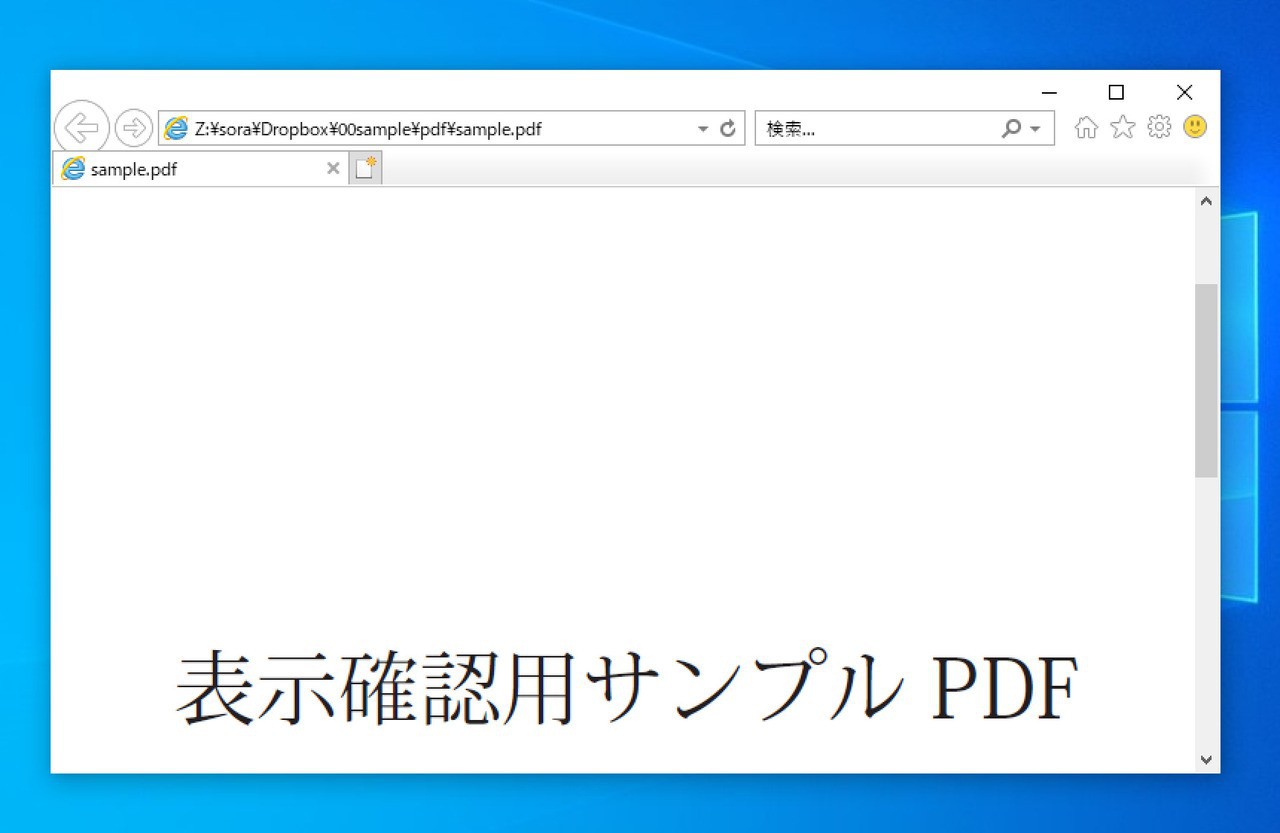Click the vertical scrollbar thumb

(x=1206, y=381)
